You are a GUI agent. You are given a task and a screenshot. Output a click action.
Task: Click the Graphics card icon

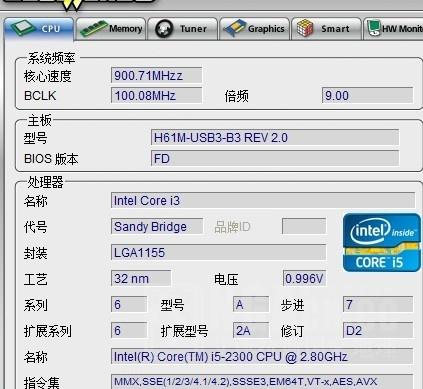(x=235, y=29)
